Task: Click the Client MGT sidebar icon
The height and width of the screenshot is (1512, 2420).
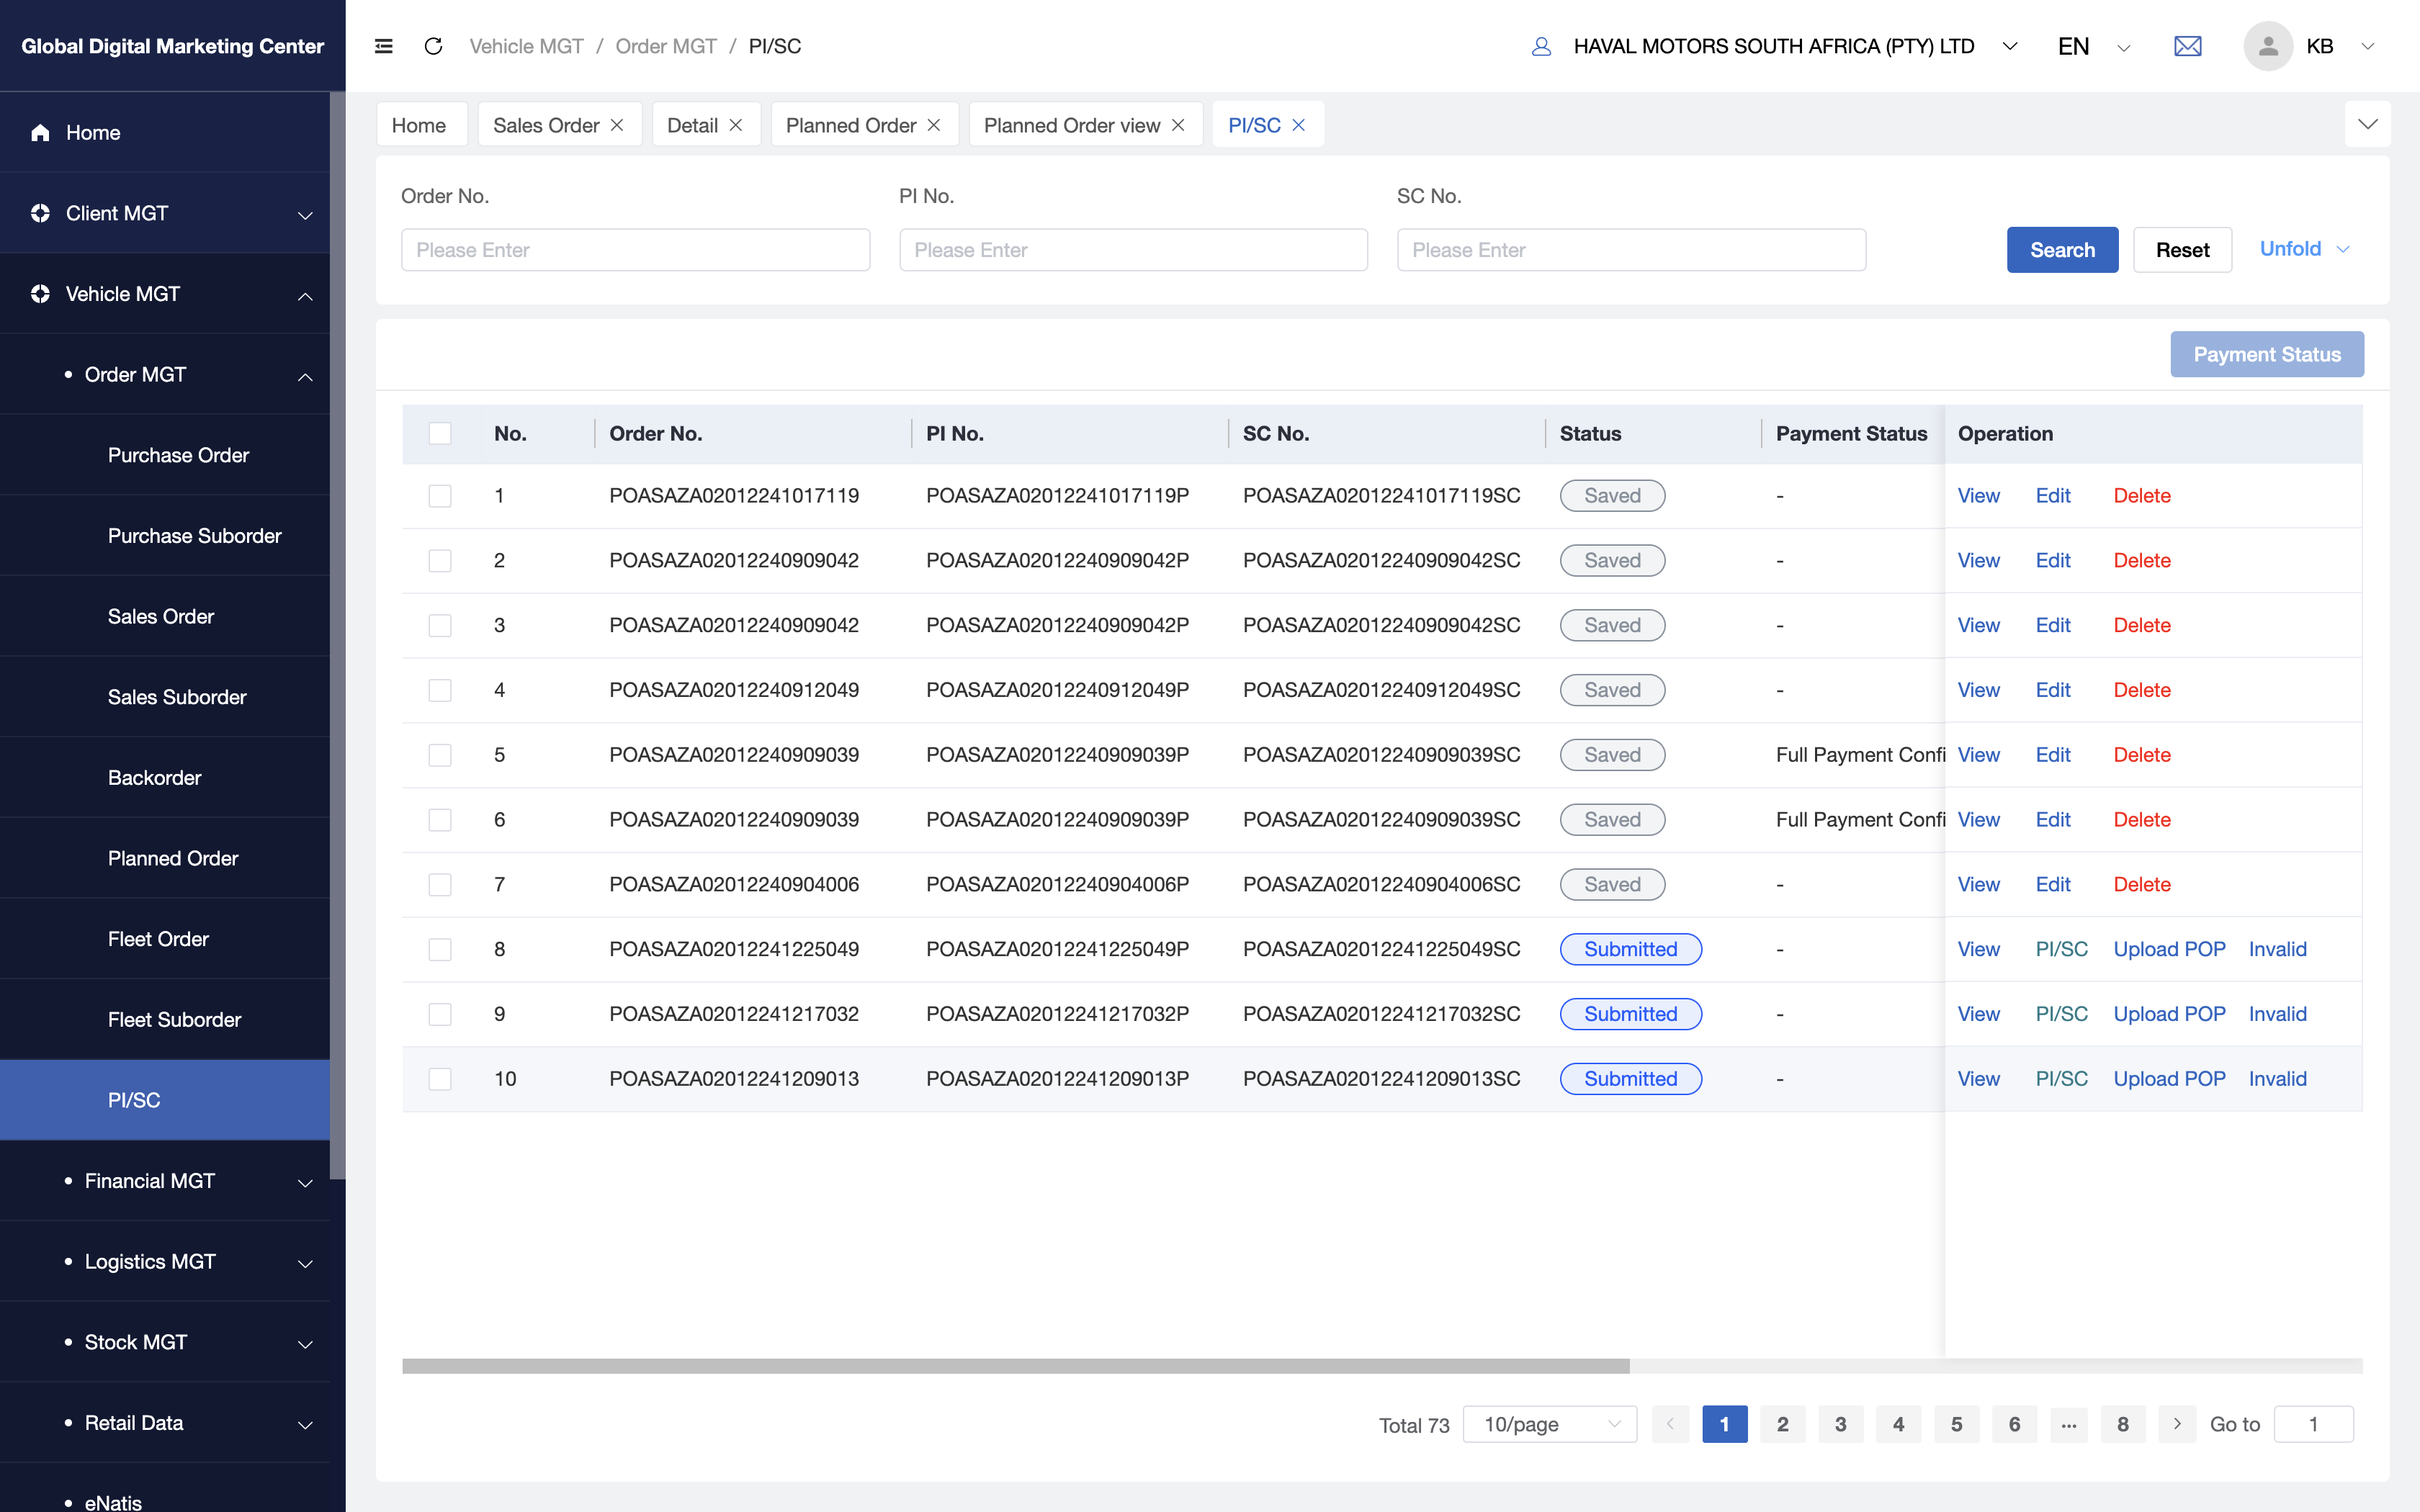Action: (40, 213)
